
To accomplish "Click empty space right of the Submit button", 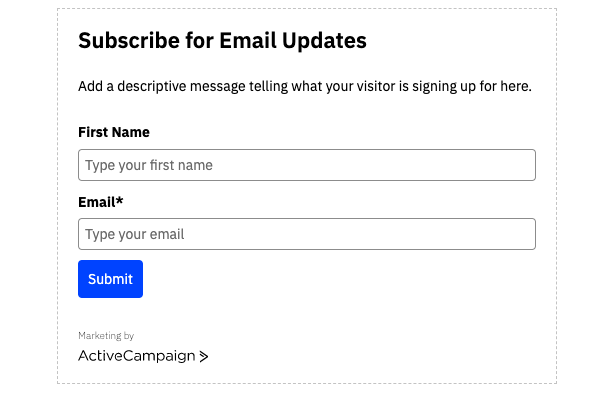I will point(304,279).
